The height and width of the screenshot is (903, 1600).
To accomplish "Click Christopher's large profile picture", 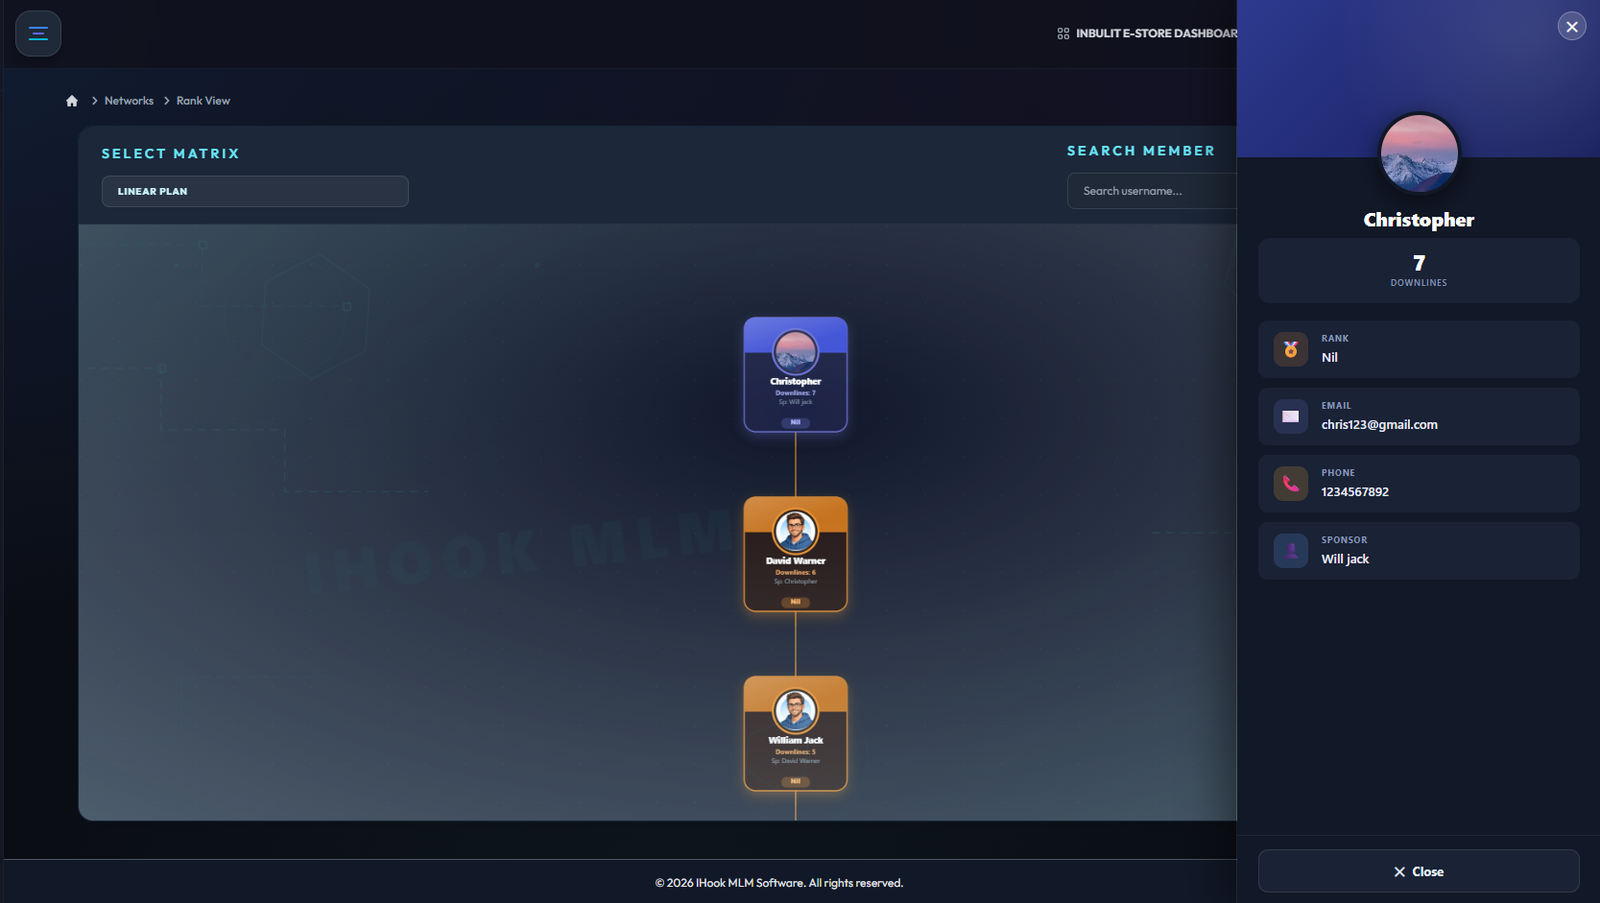I will (1419, 153).
